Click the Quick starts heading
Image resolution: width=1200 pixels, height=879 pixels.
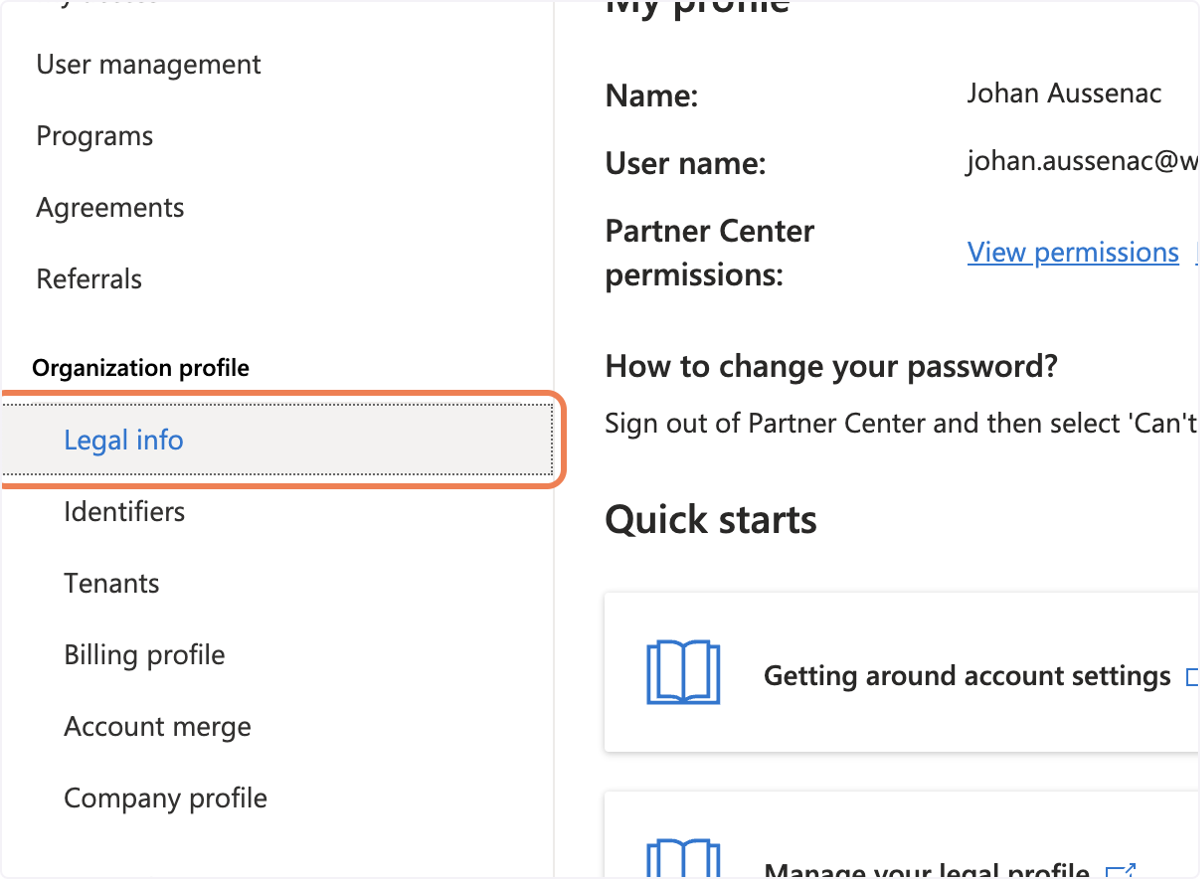[x=711, y=520]
